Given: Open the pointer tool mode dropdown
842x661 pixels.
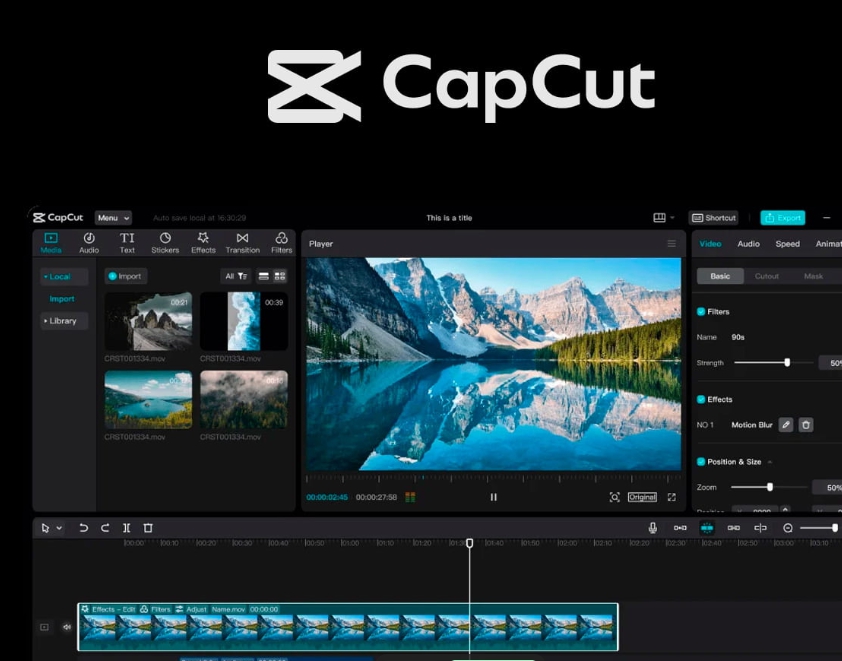Looking at the screenshot, I should click(x=59, y=528).
